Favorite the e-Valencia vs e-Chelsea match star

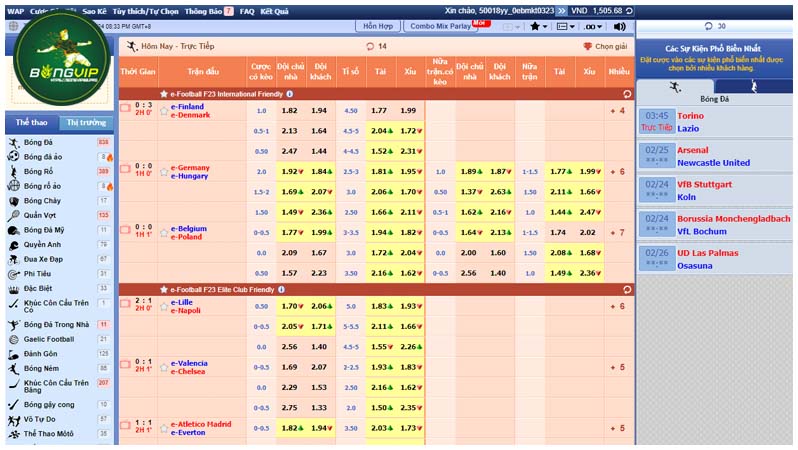pos(164,367)
